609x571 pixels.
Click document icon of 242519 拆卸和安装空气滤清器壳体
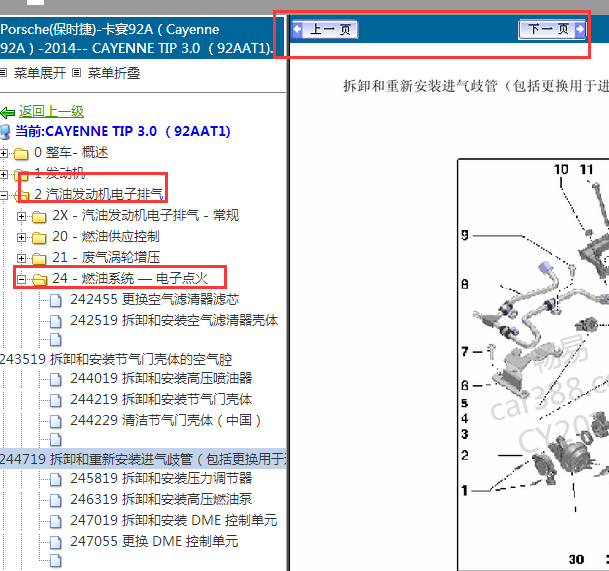(x=56, y=321)
